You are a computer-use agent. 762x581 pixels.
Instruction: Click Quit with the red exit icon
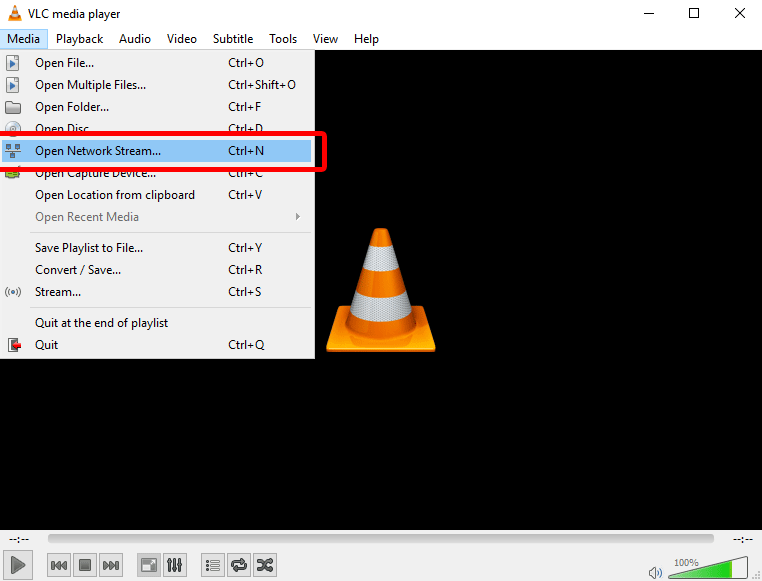click(x=47, y=345)
